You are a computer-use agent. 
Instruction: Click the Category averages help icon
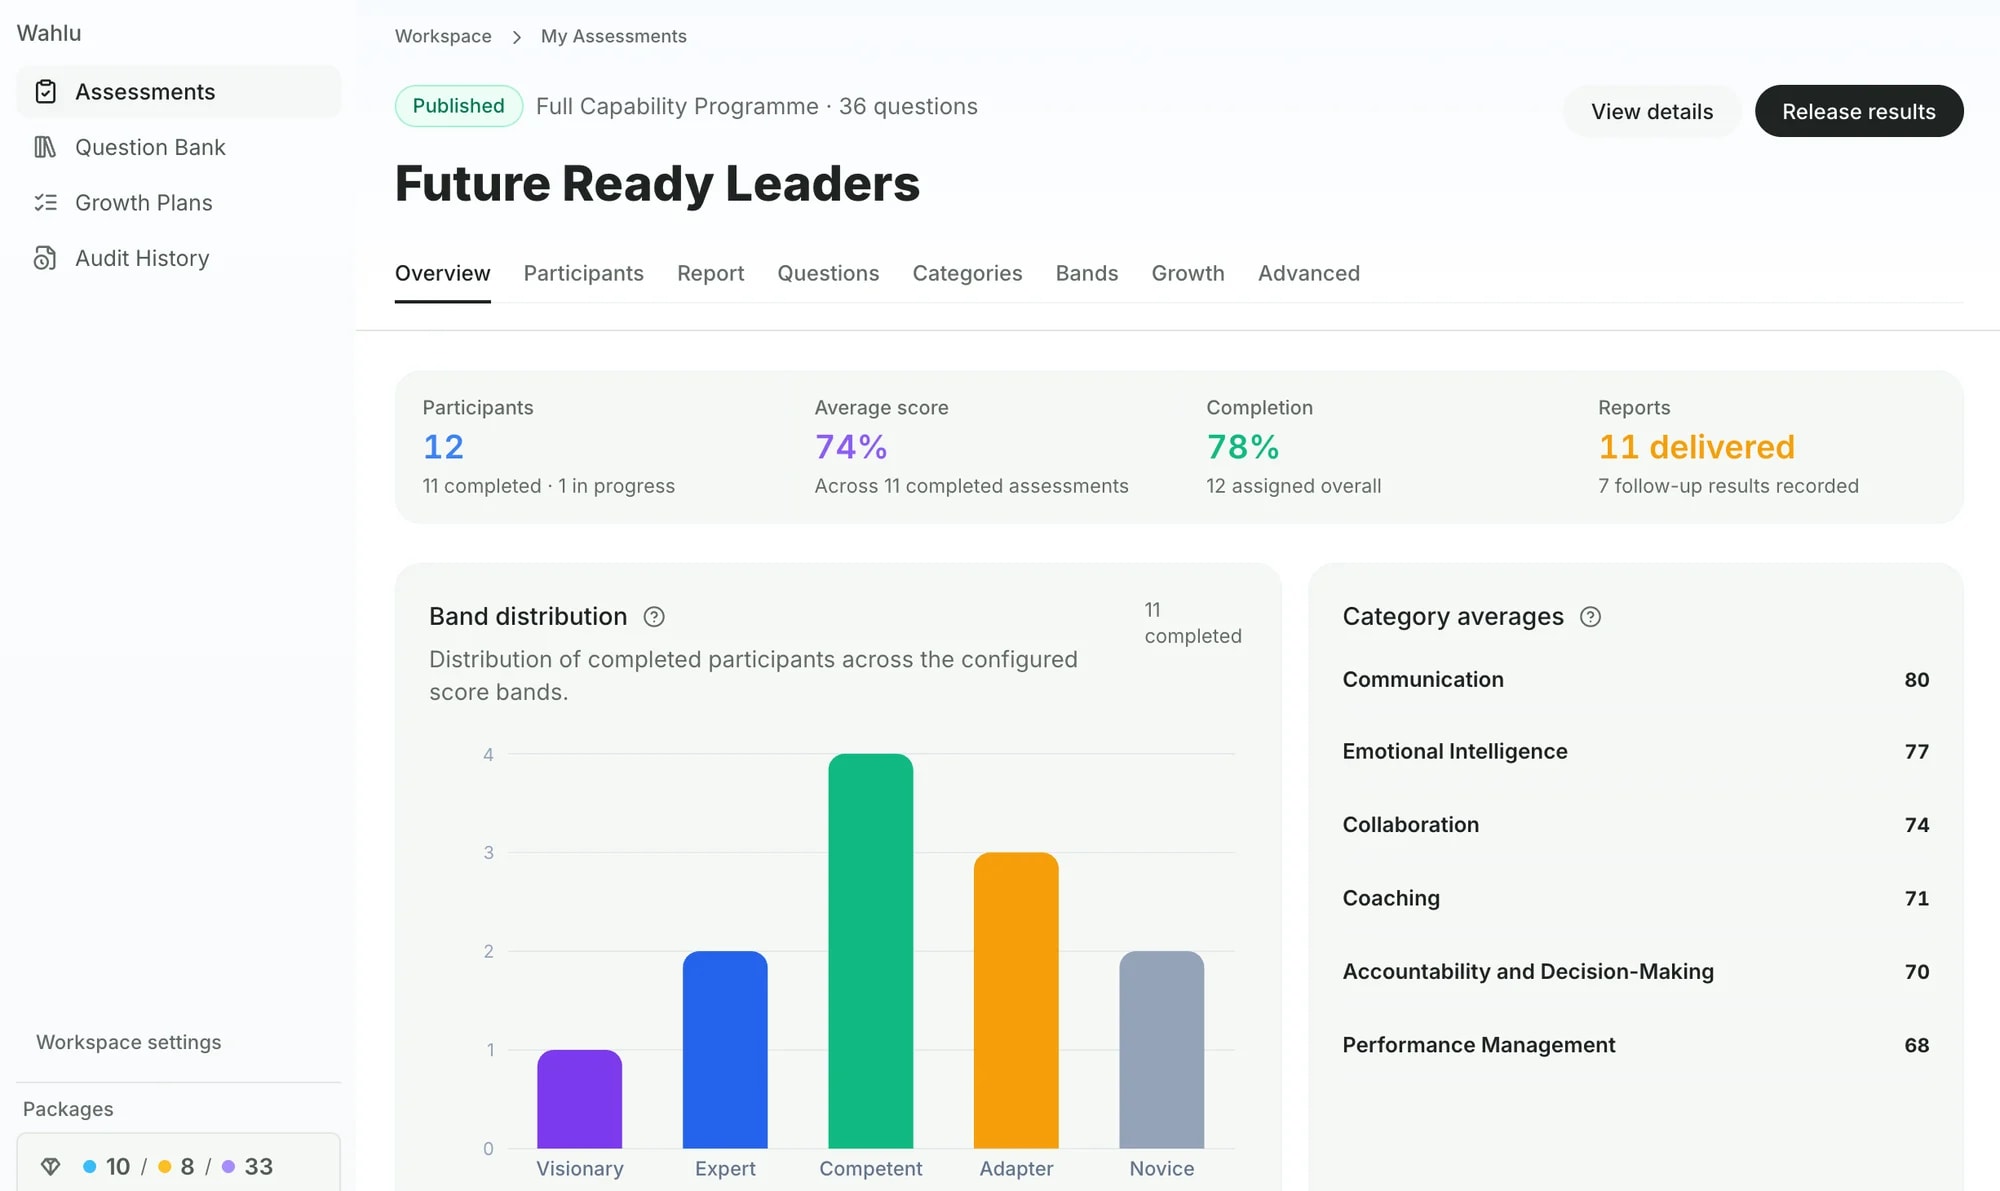click(1590, 617)
